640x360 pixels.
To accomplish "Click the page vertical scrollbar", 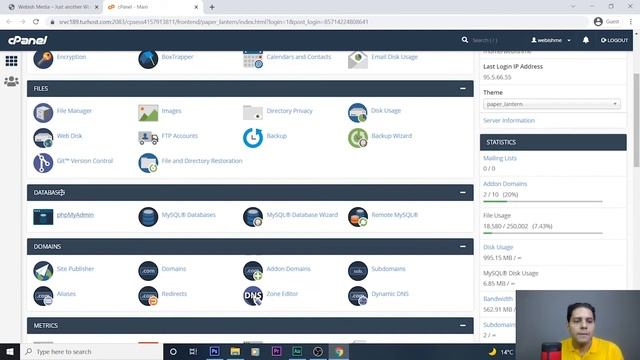I will click(x=636, y=120).
